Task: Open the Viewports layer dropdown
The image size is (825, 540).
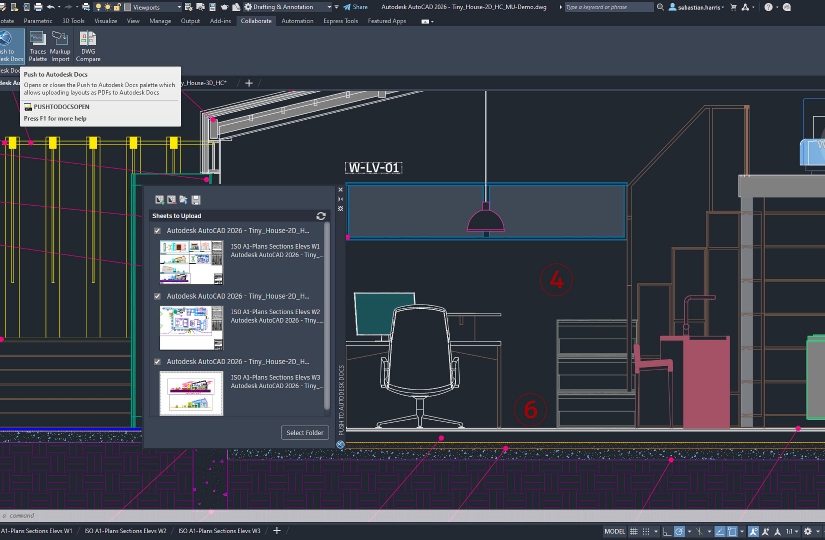Action: click(x=179, y=7)
